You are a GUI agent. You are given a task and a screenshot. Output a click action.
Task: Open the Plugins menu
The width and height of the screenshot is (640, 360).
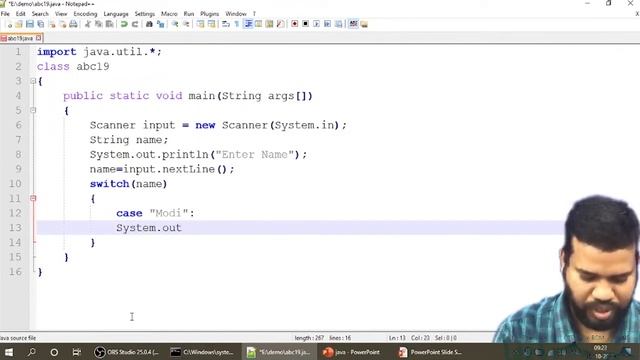click(209, 14)
